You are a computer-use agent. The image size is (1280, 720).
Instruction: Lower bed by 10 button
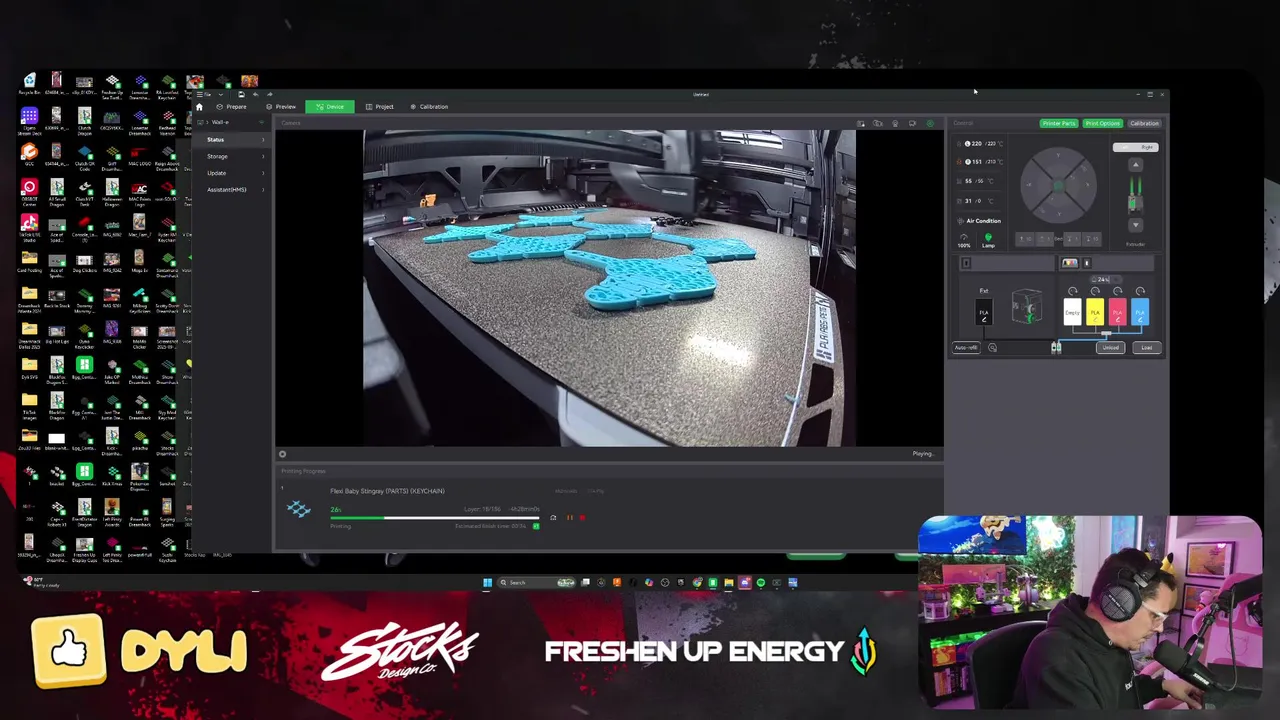pyautogui.click(x=1092, y=239)
